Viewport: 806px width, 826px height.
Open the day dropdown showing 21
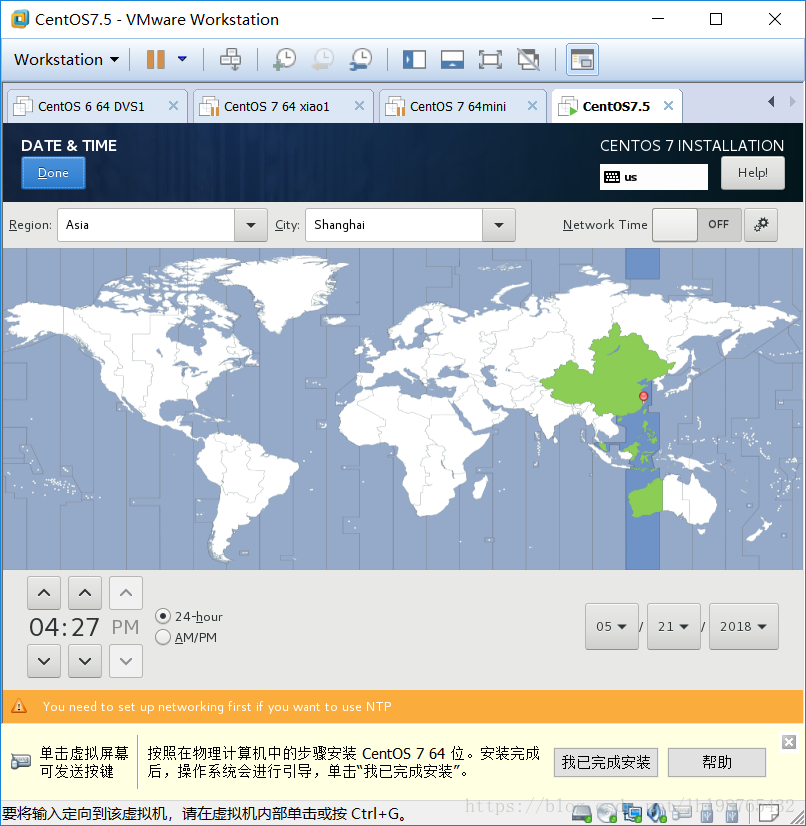[673, 626]
